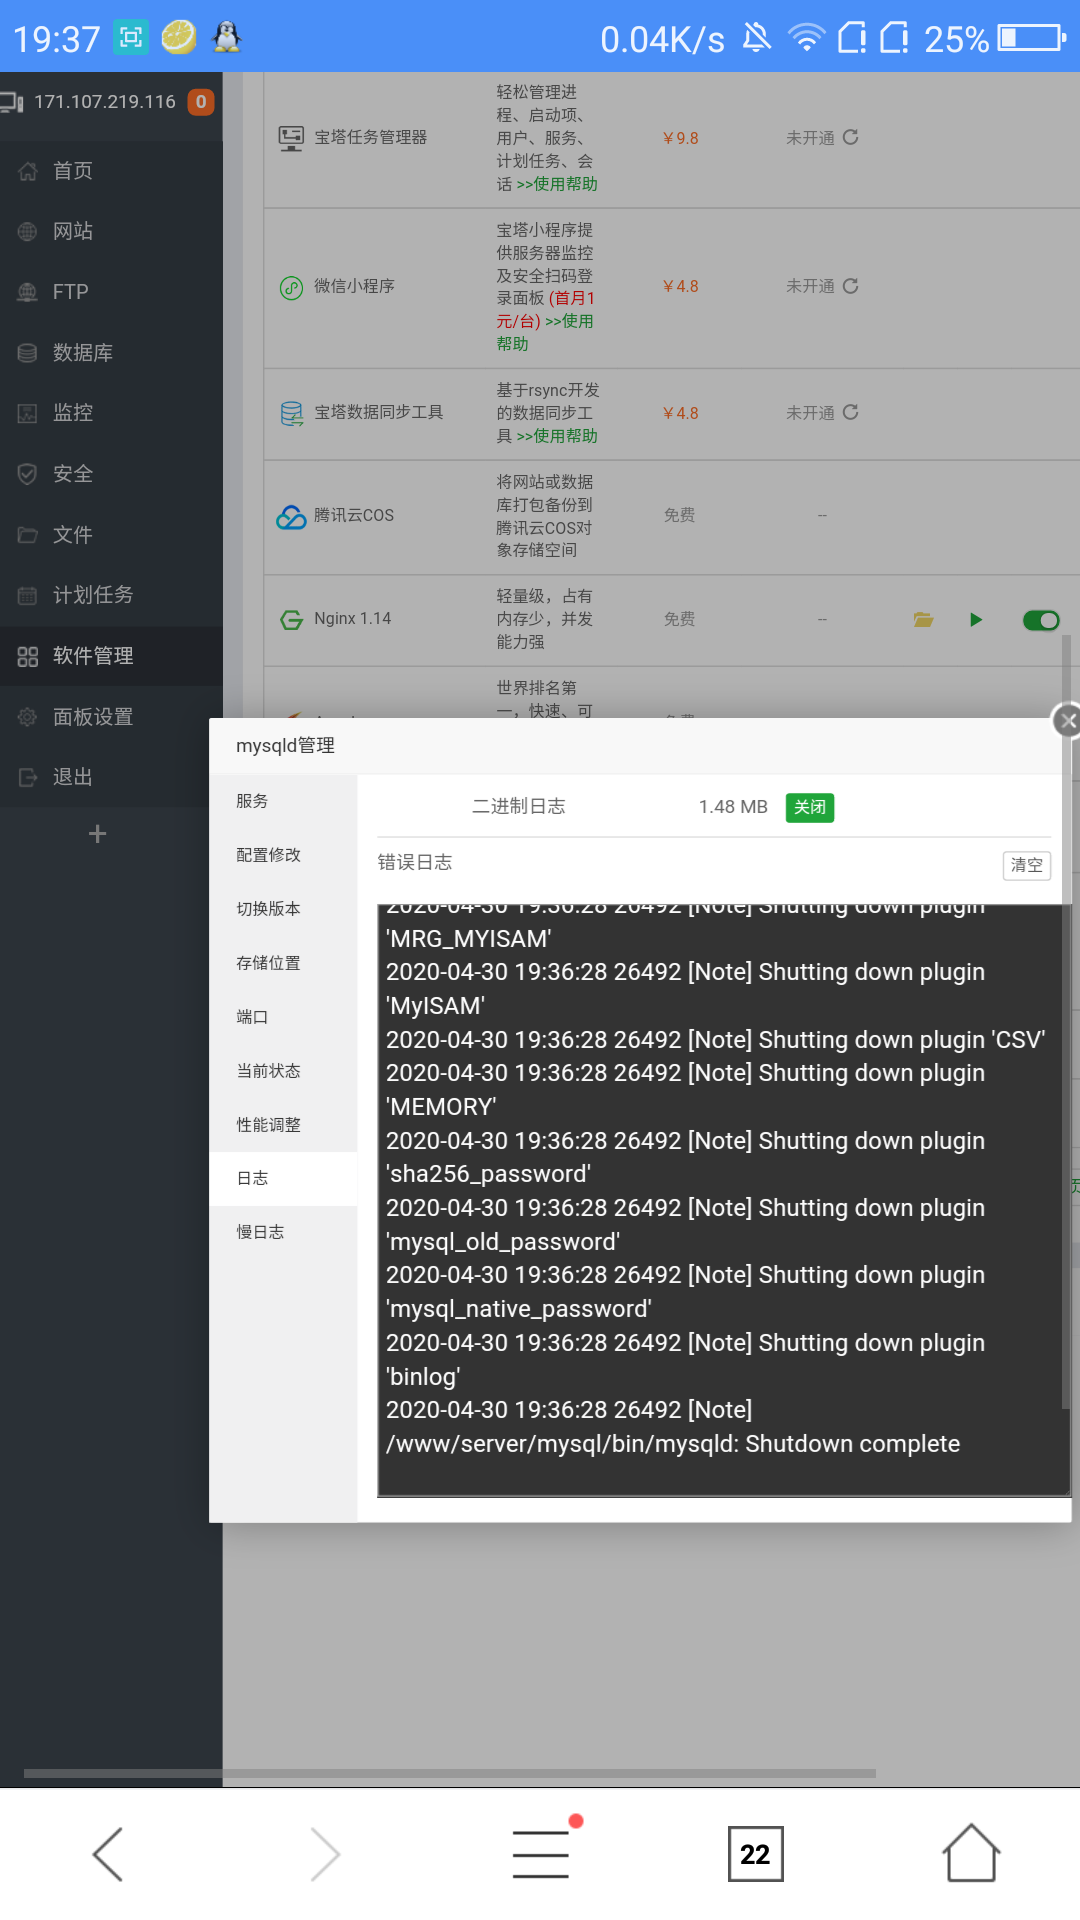This screenshot has width=1080, height=1920.
Task: Click the 腾讯云COS cloud icon
Action: 291,516
